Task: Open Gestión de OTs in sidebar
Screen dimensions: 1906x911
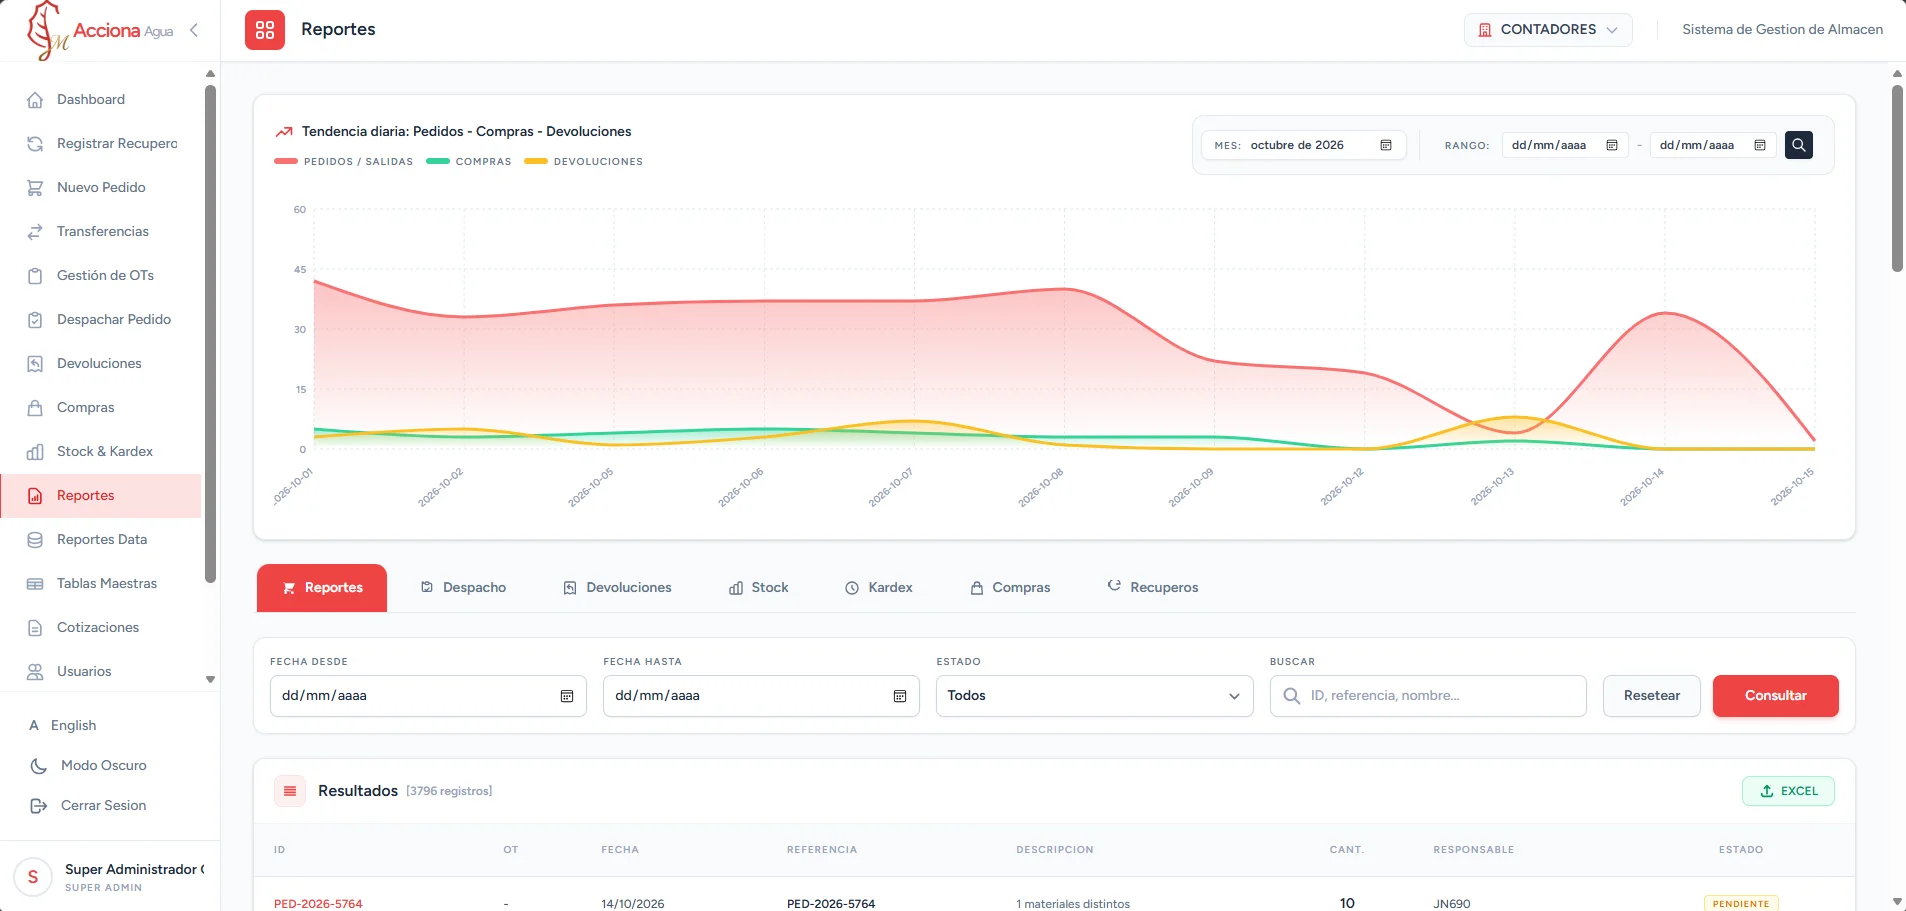Action: tap(101, 276)
